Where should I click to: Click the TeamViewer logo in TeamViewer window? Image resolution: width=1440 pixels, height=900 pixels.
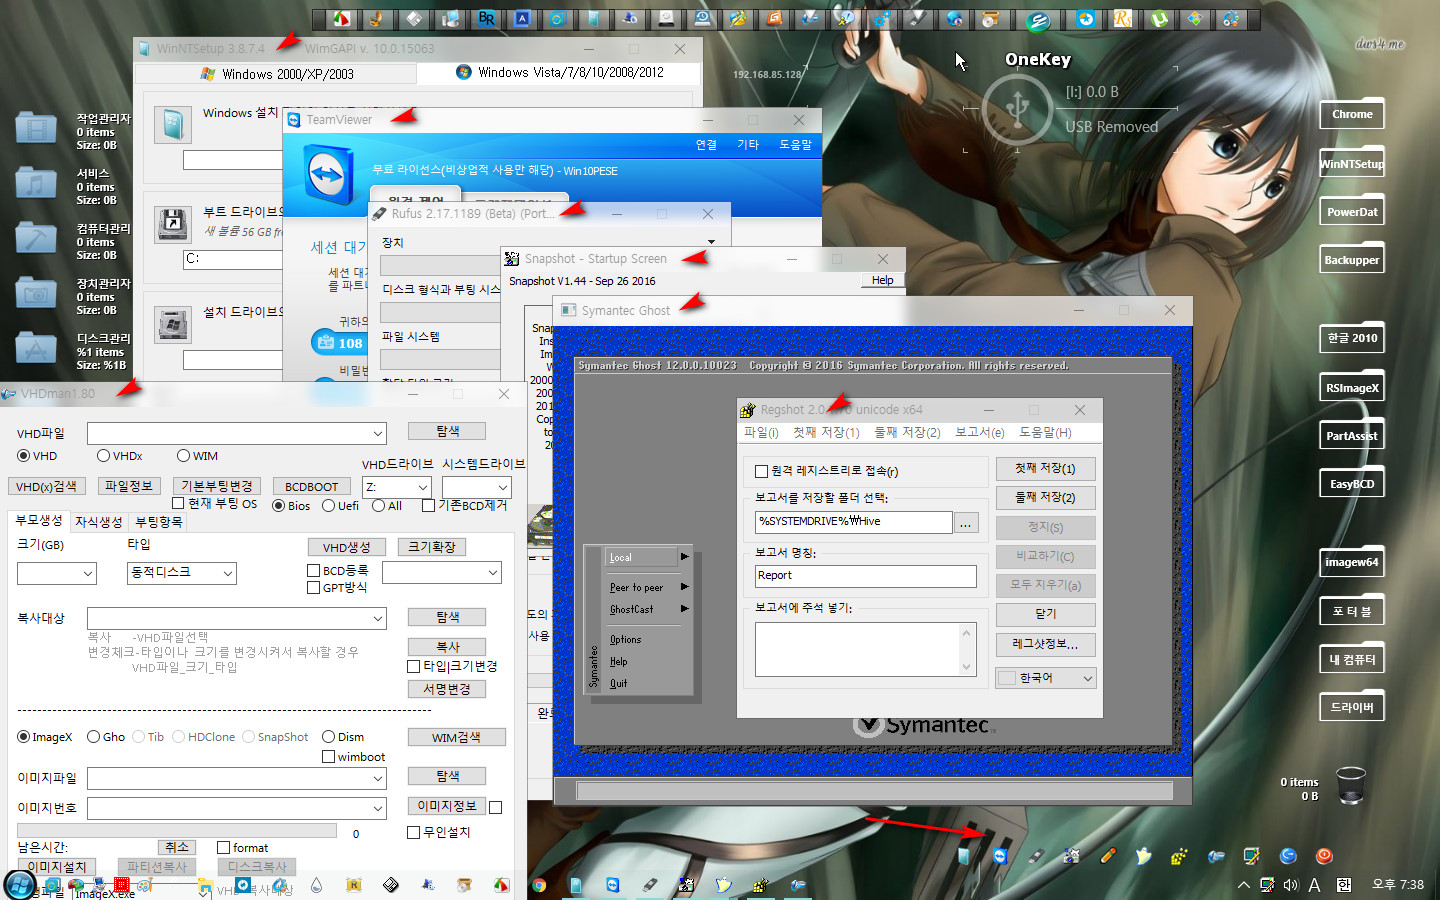coord(327,175)
